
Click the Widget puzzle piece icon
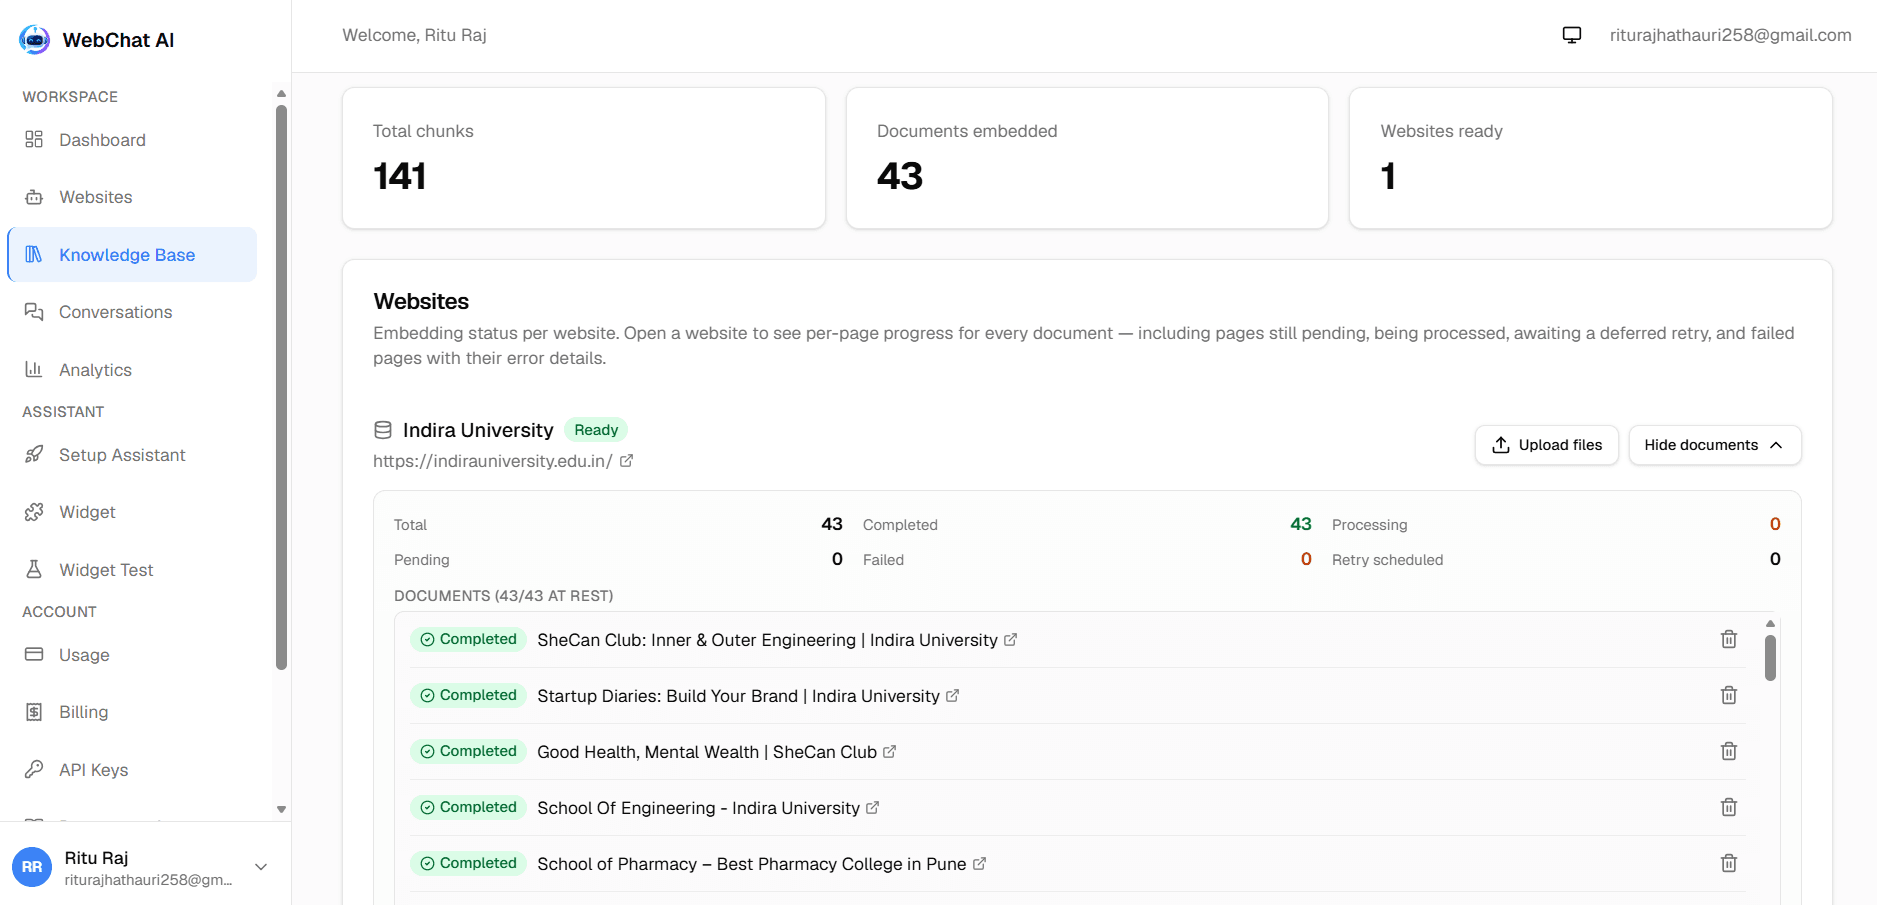pyautogui.click(x=34, y=512)
